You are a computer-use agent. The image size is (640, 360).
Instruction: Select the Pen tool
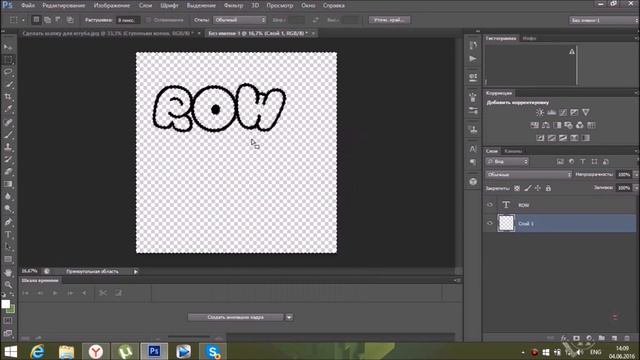[8, 222]
